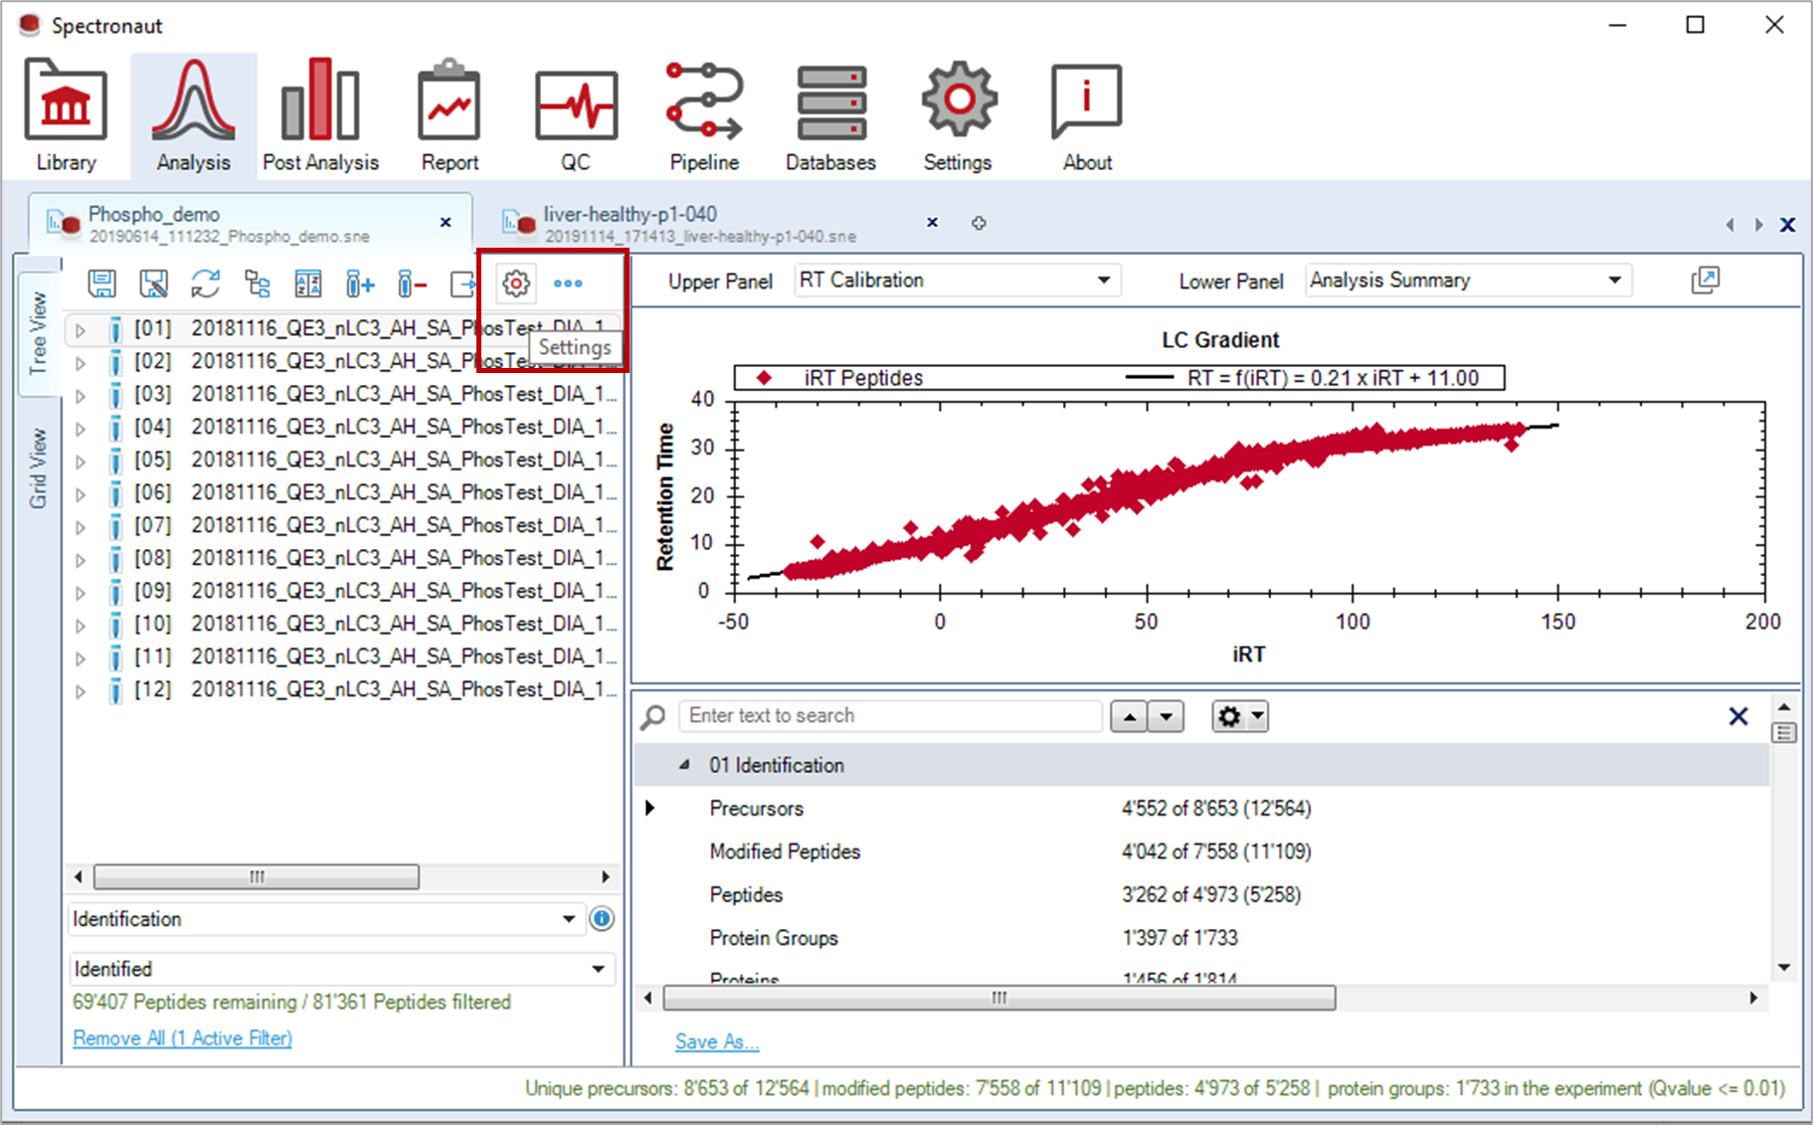Click the pin icon next to liver-healthy tab
Viewport: 1813px width, 1125px height.
[x=979, y=223]
